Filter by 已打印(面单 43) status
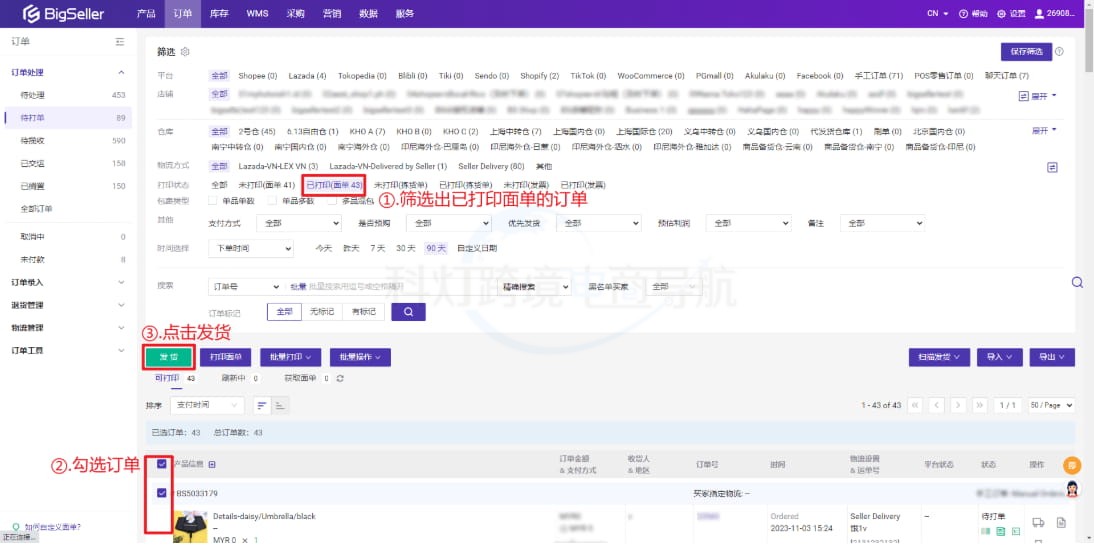The width and height of the screenshot is (1094, 550). [334, 185]
